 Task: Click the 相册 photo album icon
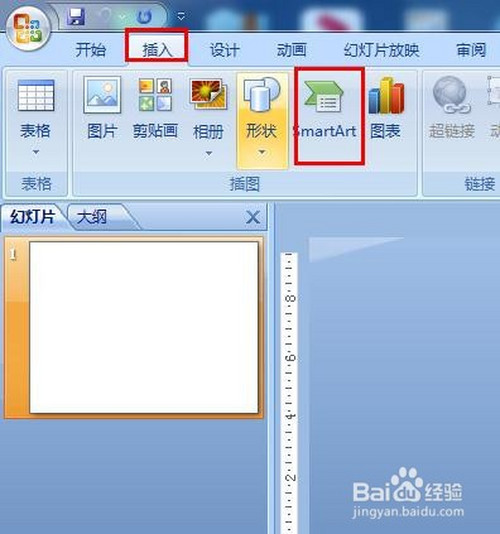click(208, 95)
